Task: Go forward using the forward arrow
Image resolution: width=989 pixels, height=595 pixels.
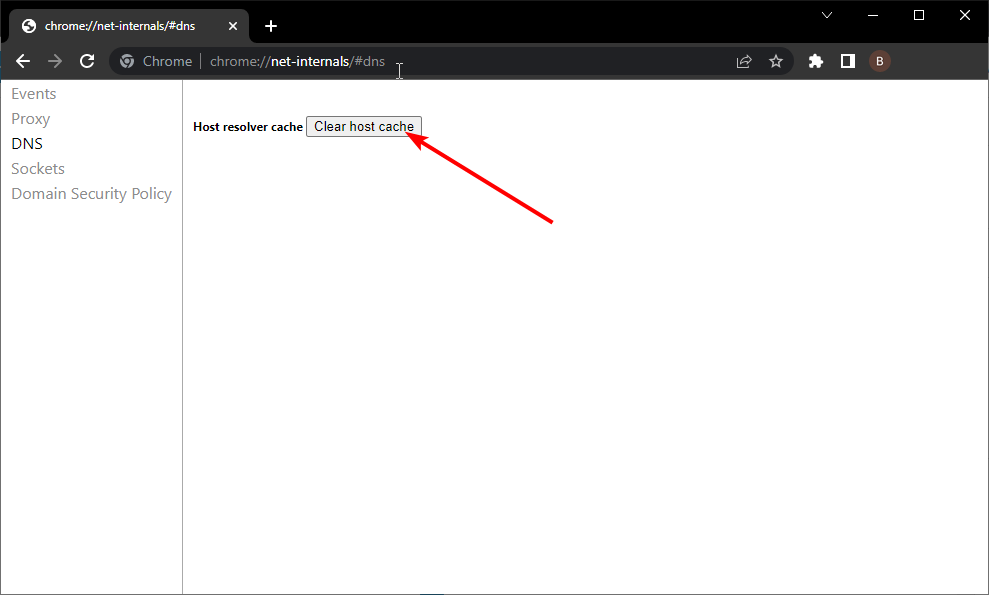Action: tap(55, 61)
